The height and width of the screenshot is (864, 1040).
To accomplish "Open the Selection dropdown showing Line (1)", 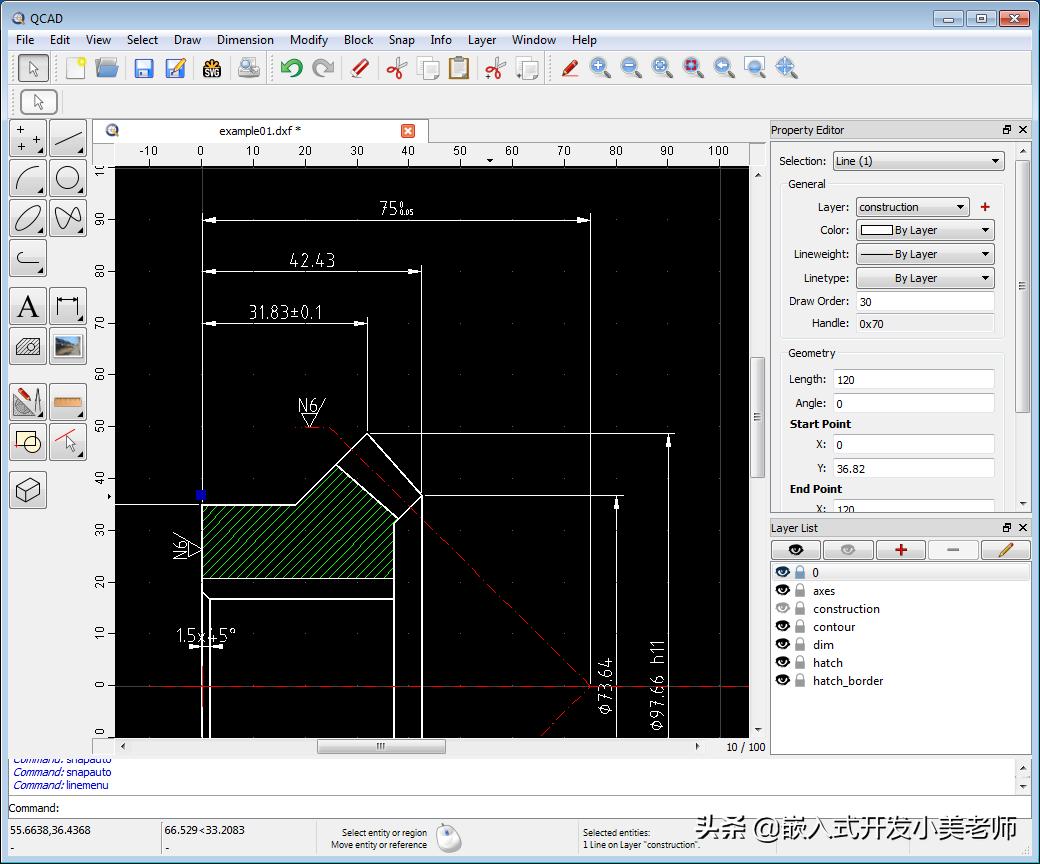I will (918, 160).
